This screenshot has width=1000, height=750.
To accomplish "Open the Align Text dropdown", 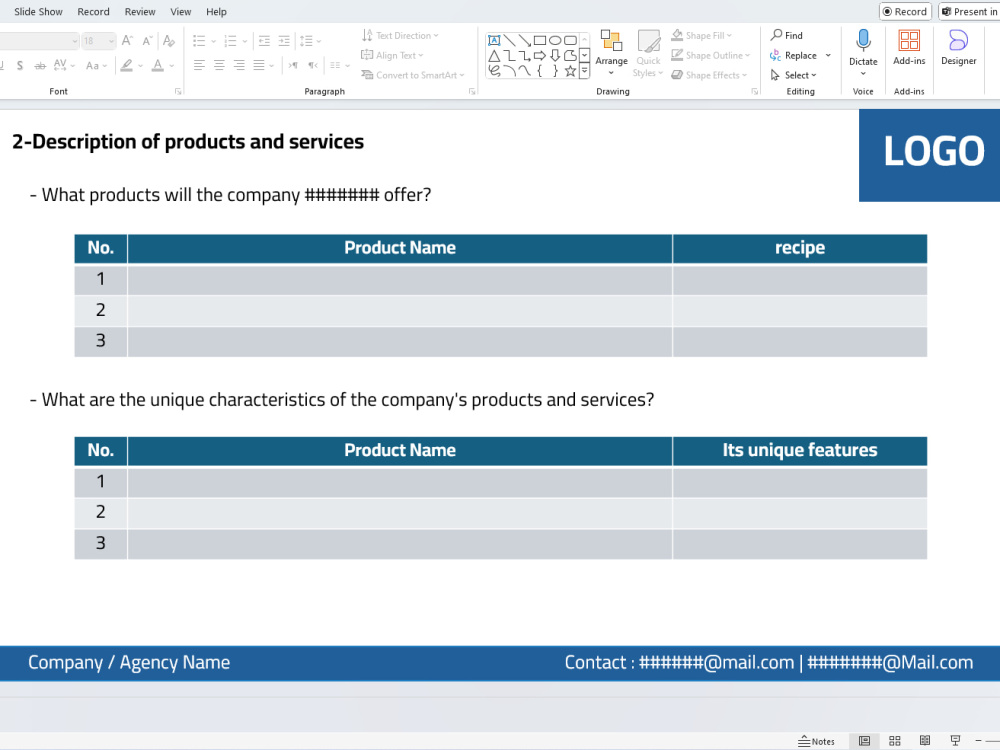I will (x=392, y=55).
